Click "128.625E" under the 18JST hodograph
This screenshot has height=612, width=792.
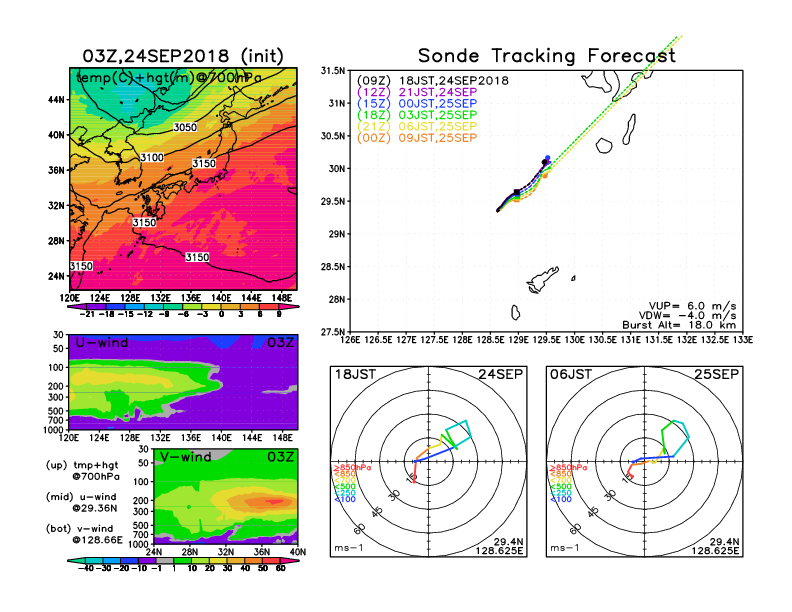499,551
